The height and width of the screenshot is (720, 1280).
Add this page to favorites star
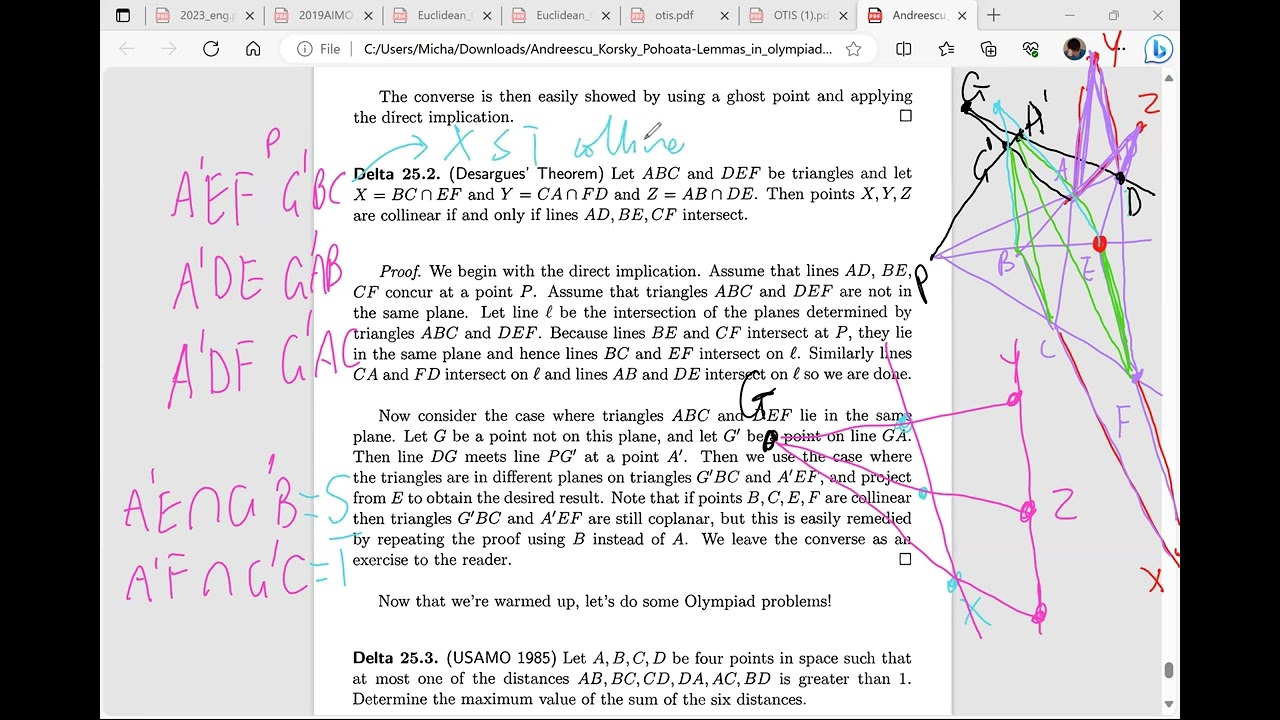coord(853,49)
